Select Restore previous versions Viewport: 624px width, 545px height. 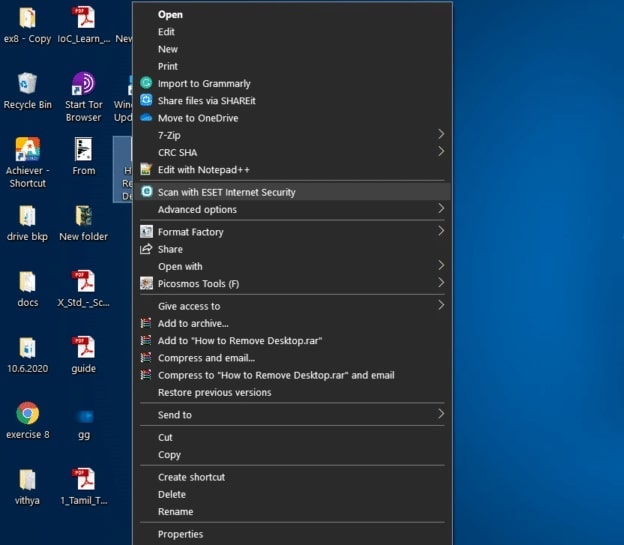pos(292,393)
